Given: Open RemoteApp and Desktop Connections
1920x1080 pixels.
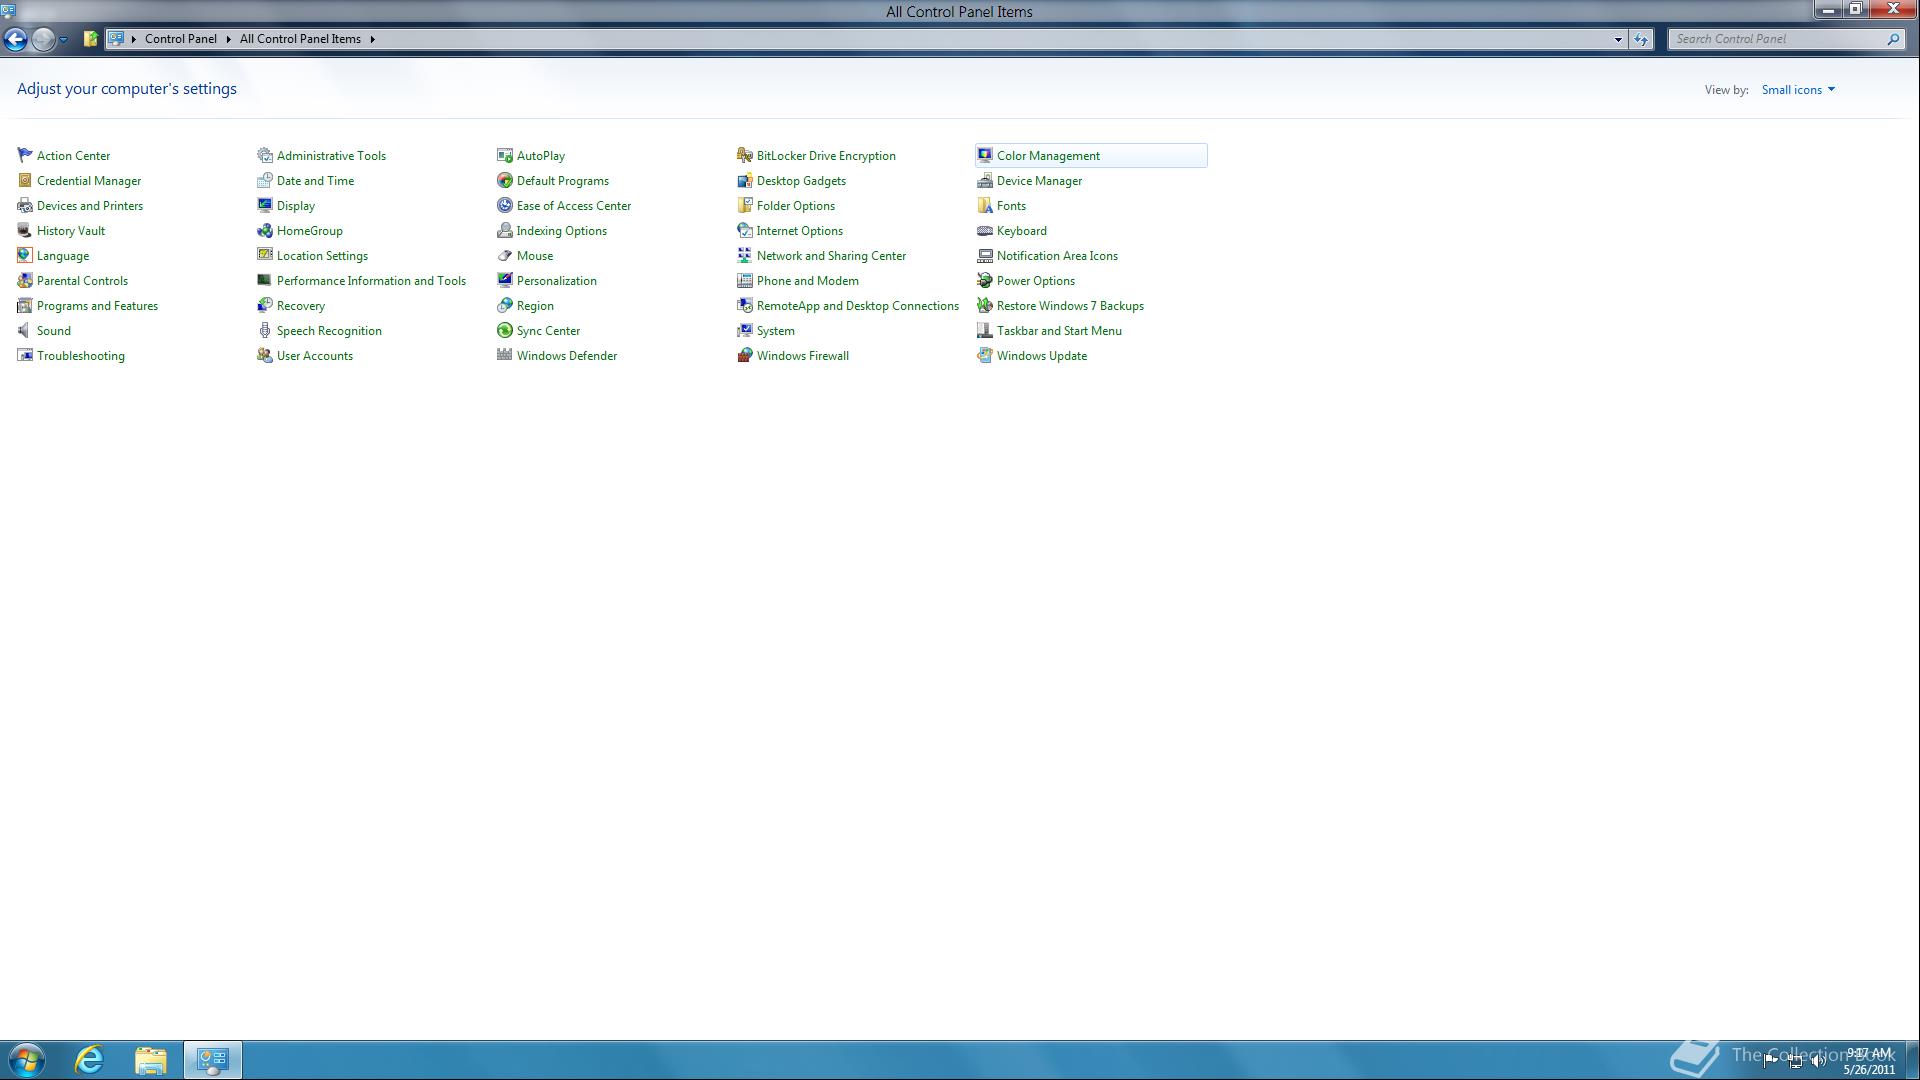Looking at the screenshot, I should pyautogui.click(x=857, y=306).
